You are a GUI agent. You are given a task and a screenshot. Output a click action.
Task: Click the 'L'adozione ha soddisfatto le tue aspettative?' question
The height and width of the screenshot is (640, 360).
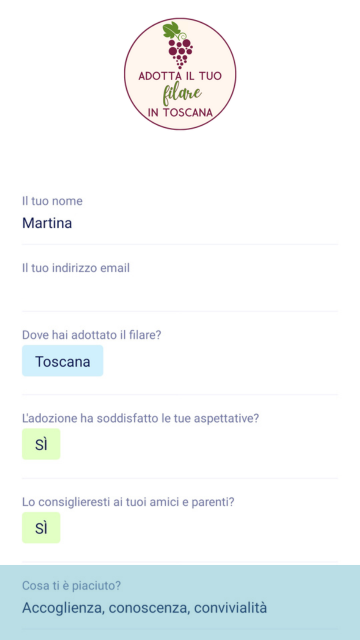[141, 418]
